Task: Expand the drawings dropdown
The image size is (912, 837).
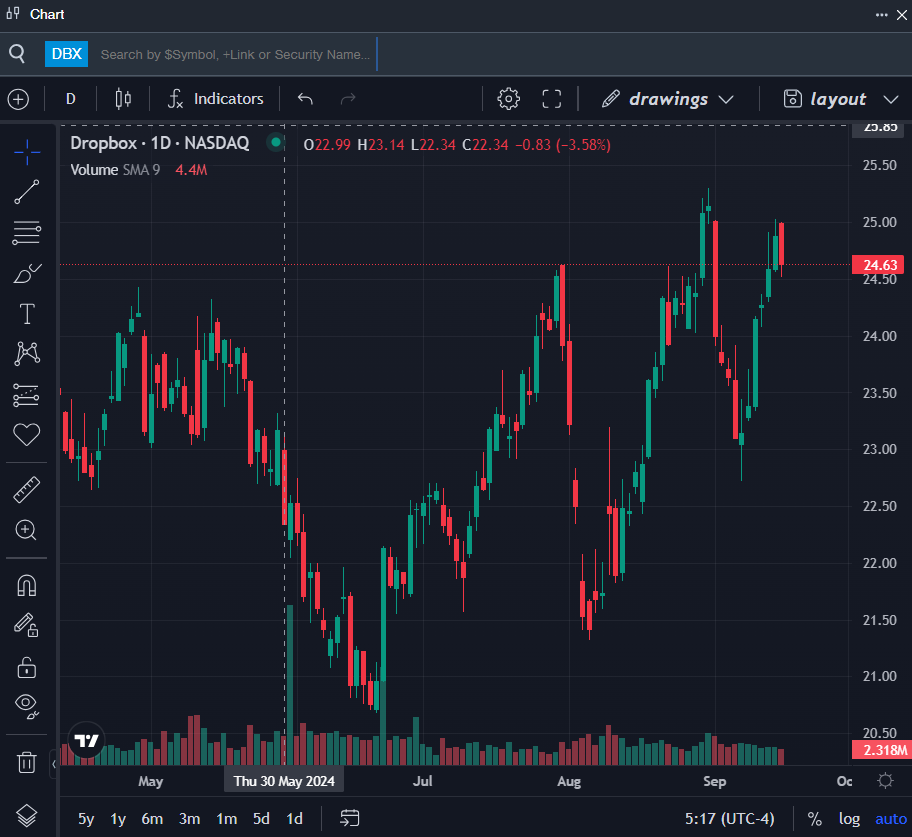Action: click(x=668, y=99)
